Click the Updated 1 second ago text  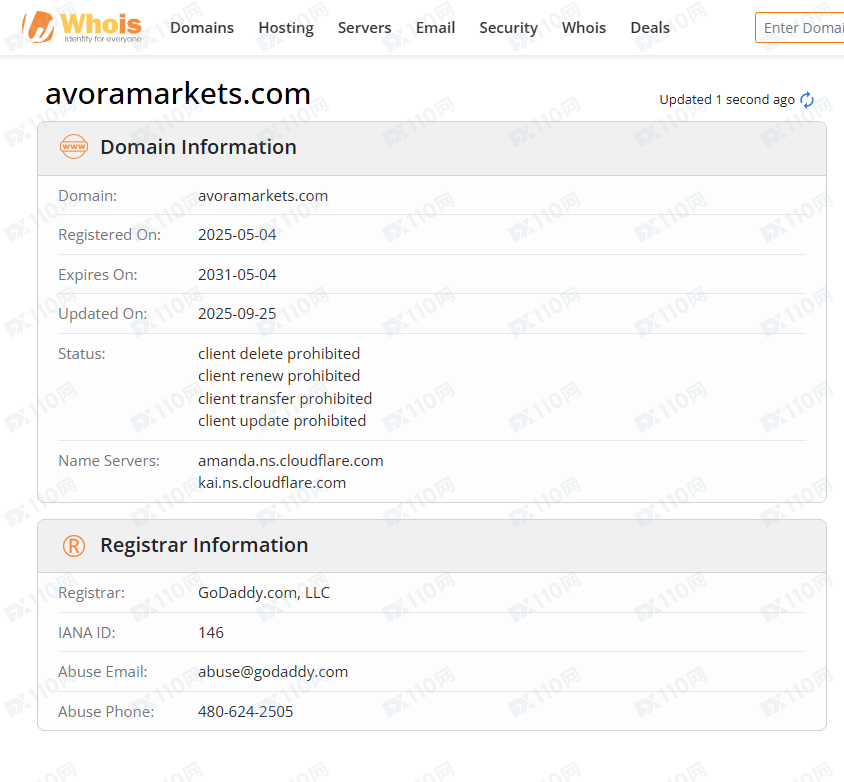click(x=727, y=100)
